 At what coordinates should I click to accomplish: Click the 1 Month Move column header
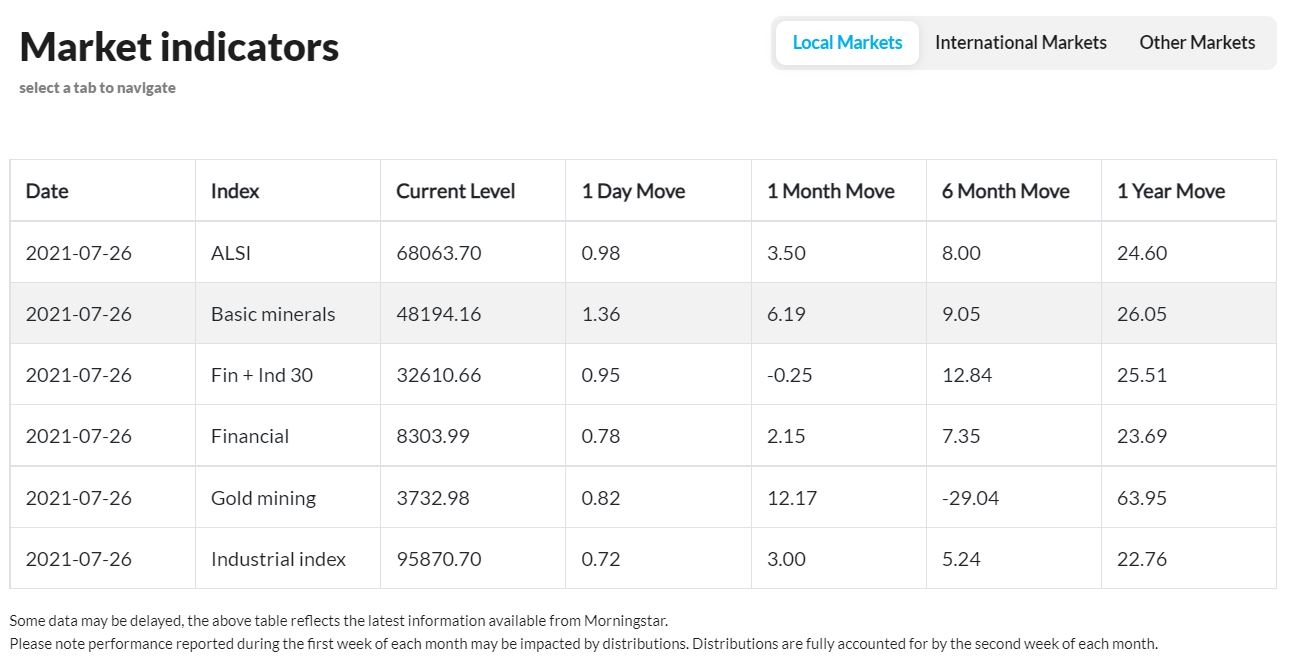[x=839, y=191]
